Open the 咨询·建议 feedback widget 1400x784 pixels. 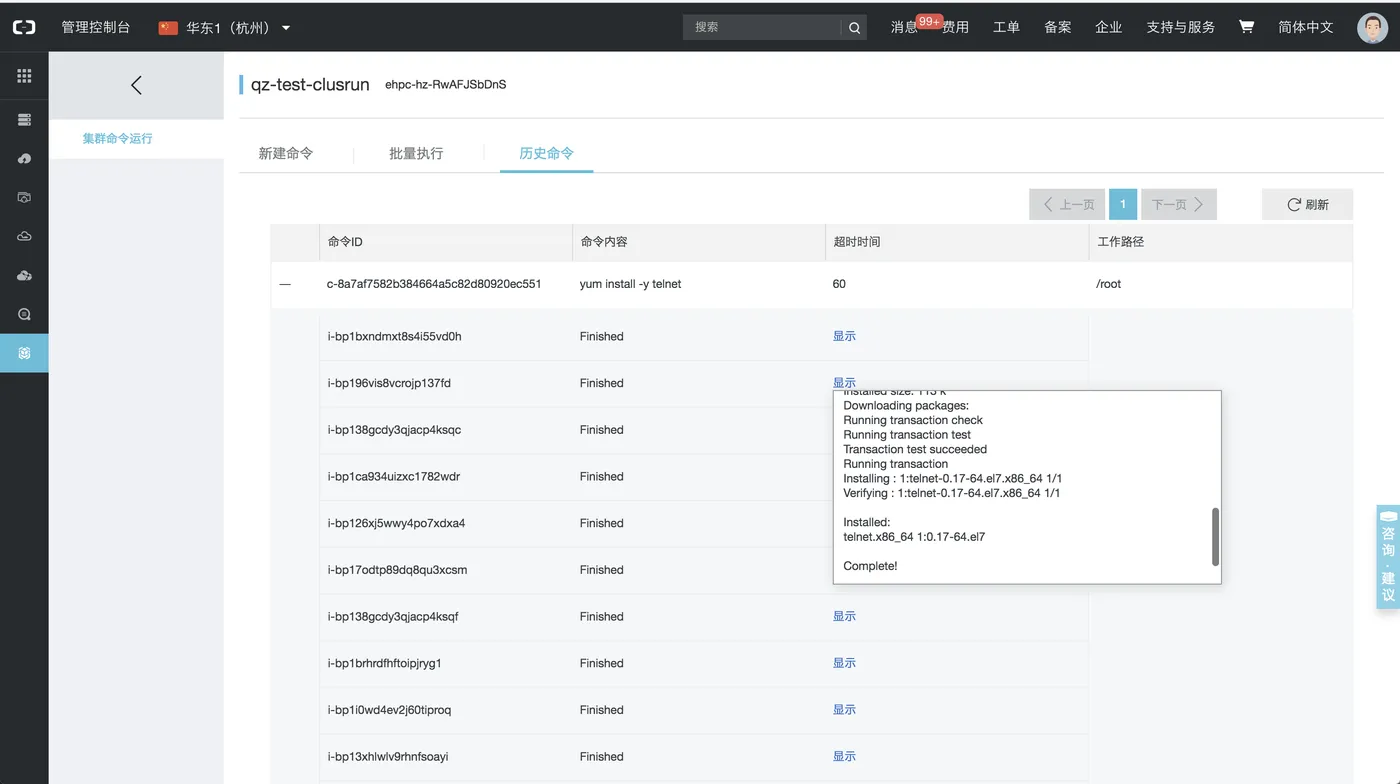[1388, 557]
